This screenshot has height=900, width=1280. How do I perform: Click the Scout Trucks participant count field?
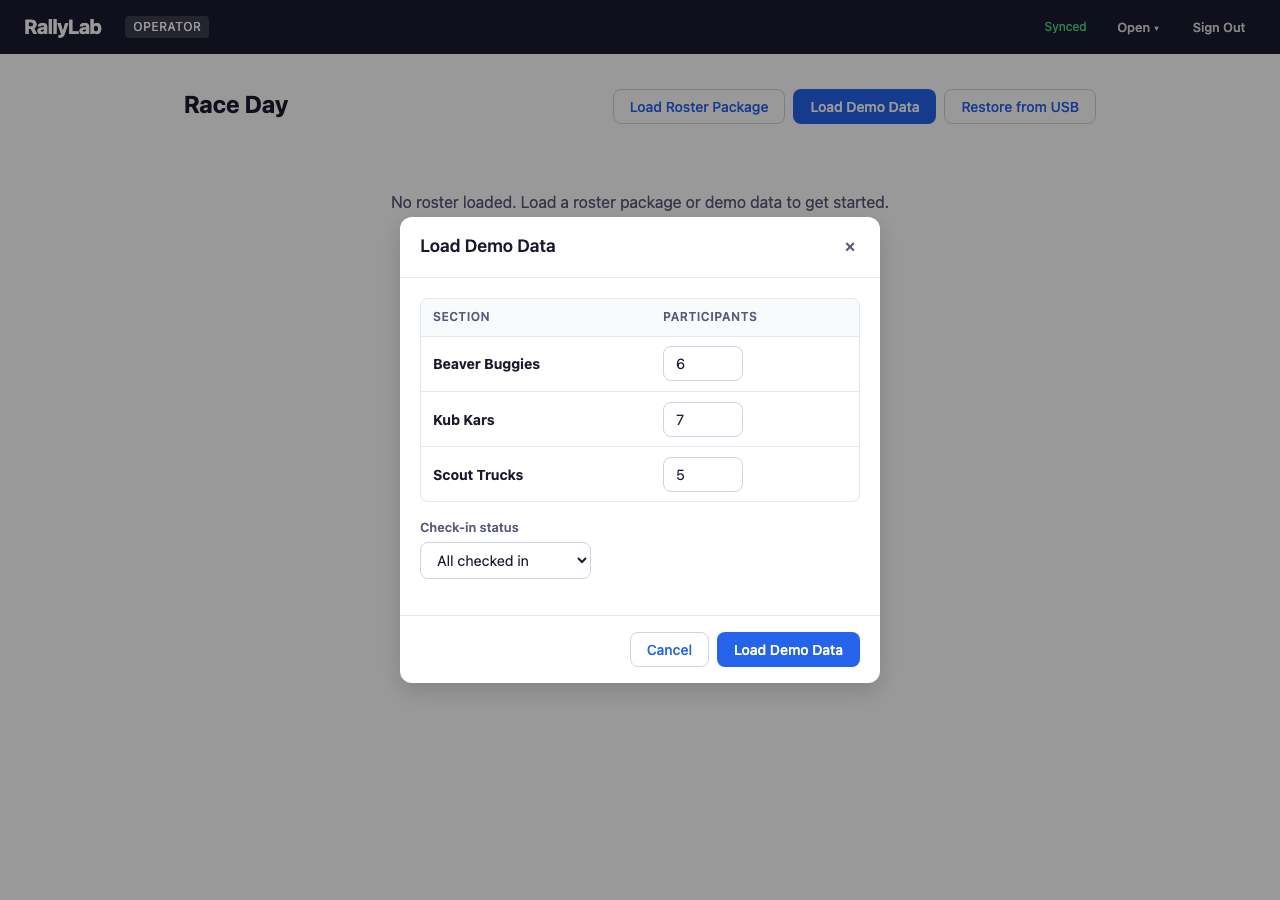click(702, 474)
